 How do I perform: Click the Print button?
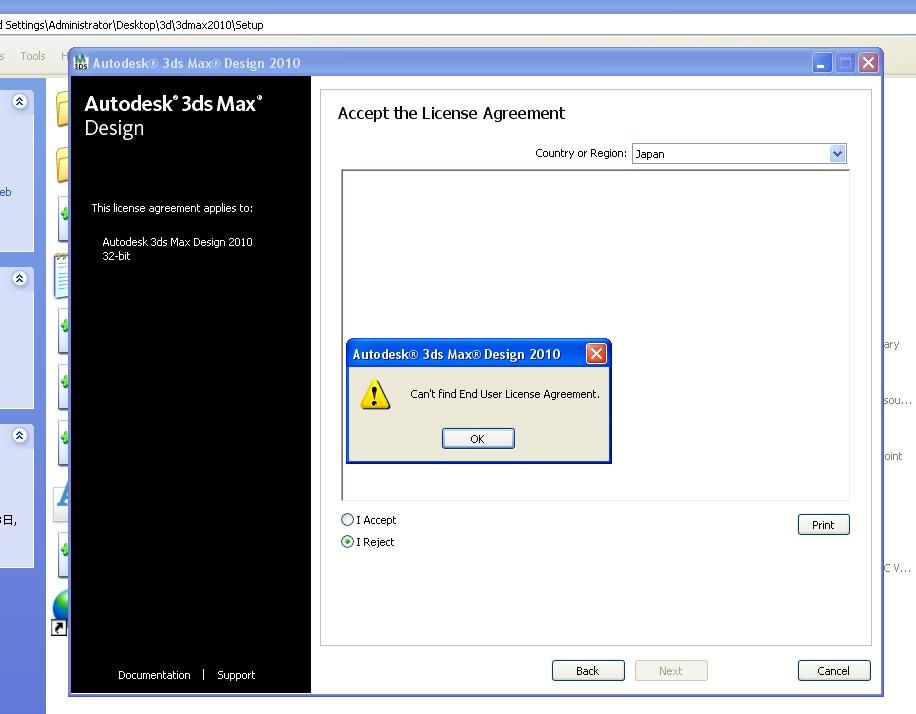click(x=823, y=525)
